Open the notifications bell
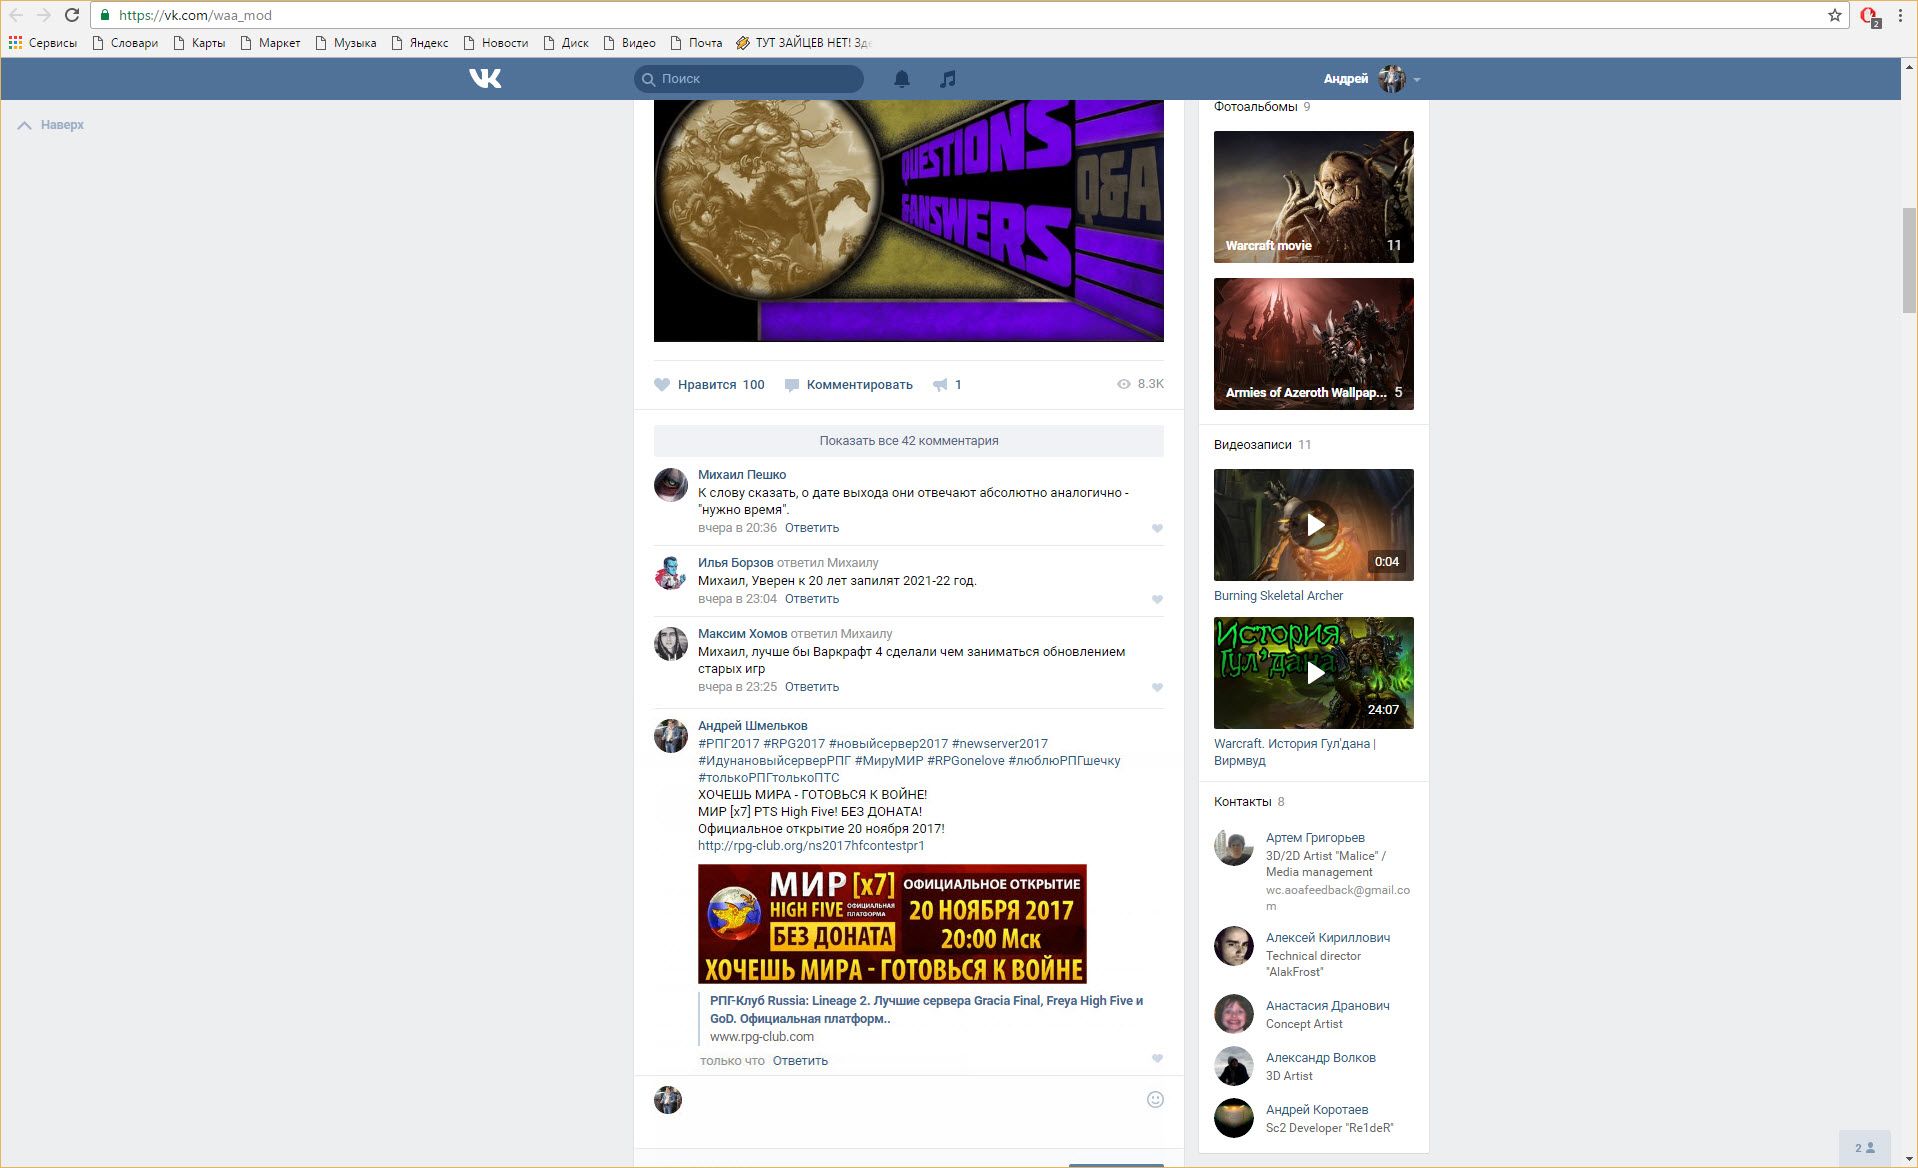Screen dimensions: 1918x1168 (901, 78)
